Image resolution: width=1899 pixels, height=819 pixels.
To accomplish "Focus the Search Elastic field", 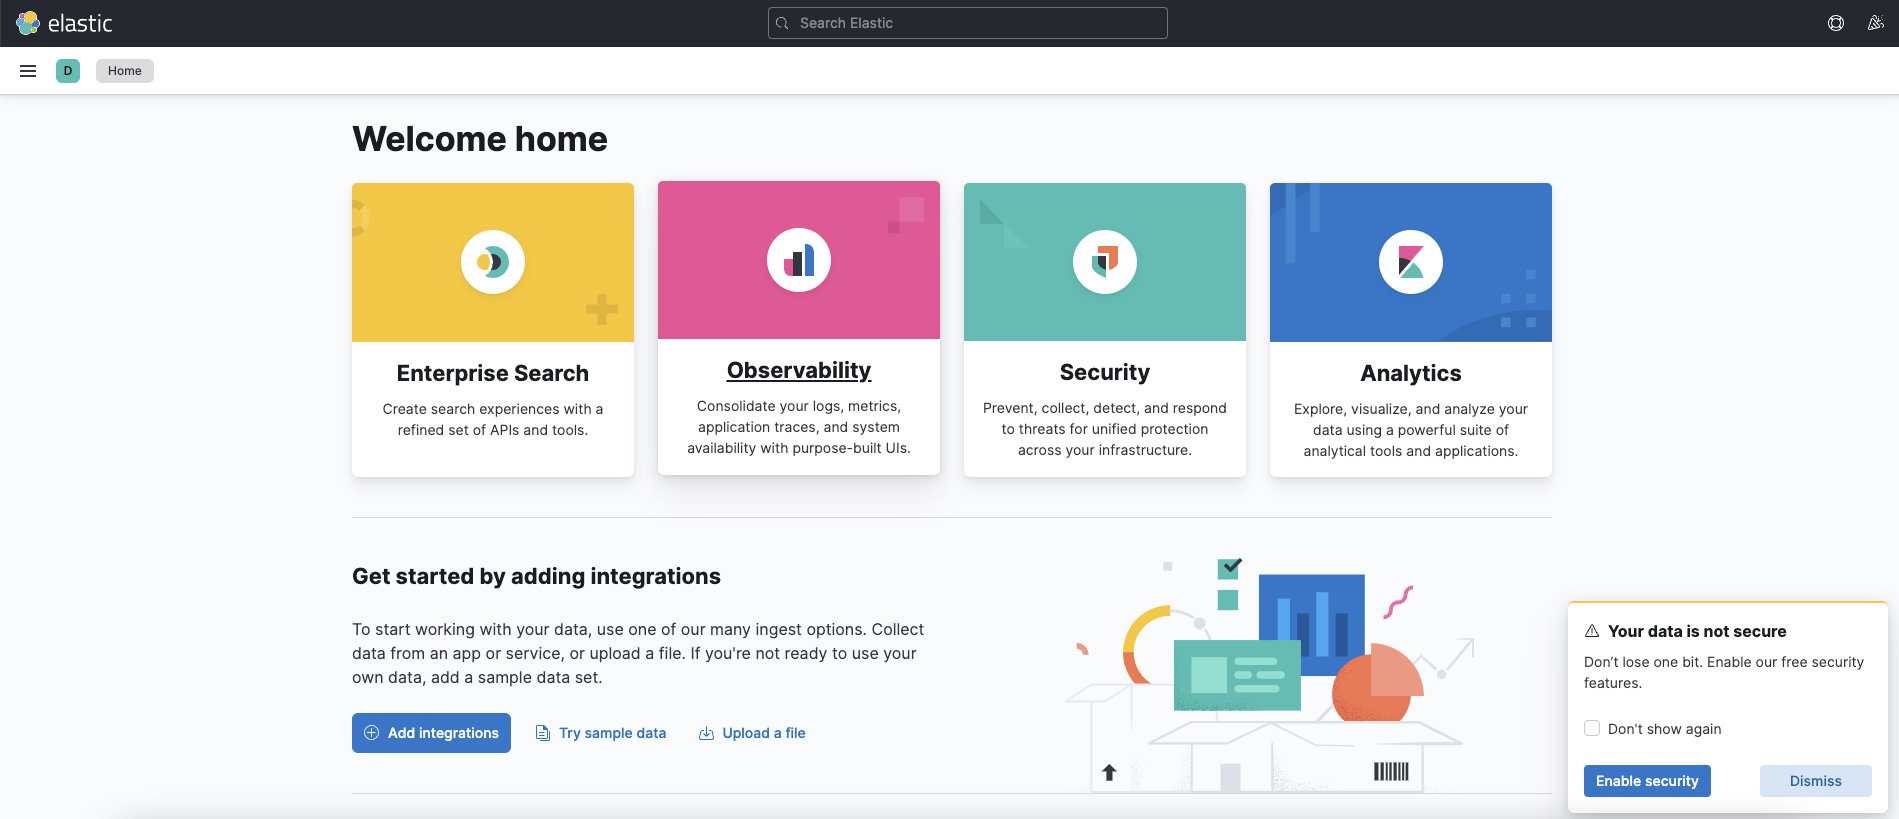I will click(968, 23).
